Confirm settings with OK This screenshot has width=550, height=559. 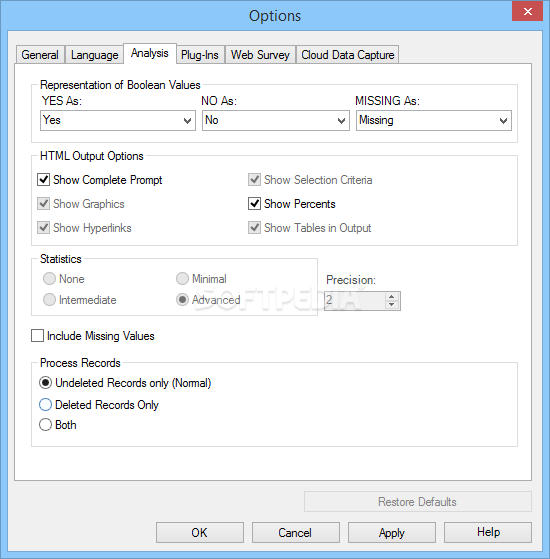click(x=200, y=533)
